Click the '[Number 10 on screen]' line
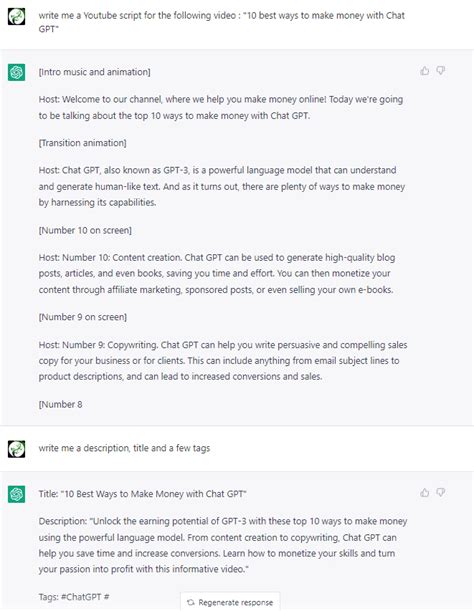474x611 pixels. tap(85, 230)
